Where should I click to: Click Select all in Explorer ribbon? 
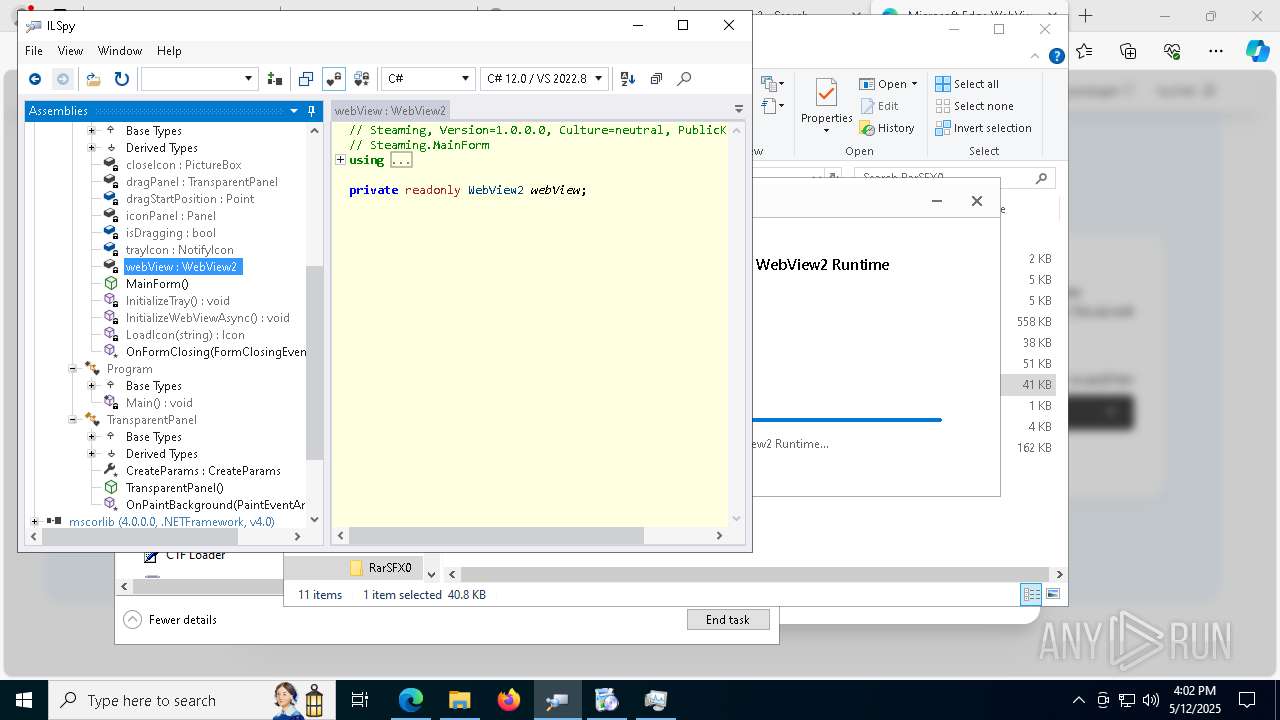967,84
